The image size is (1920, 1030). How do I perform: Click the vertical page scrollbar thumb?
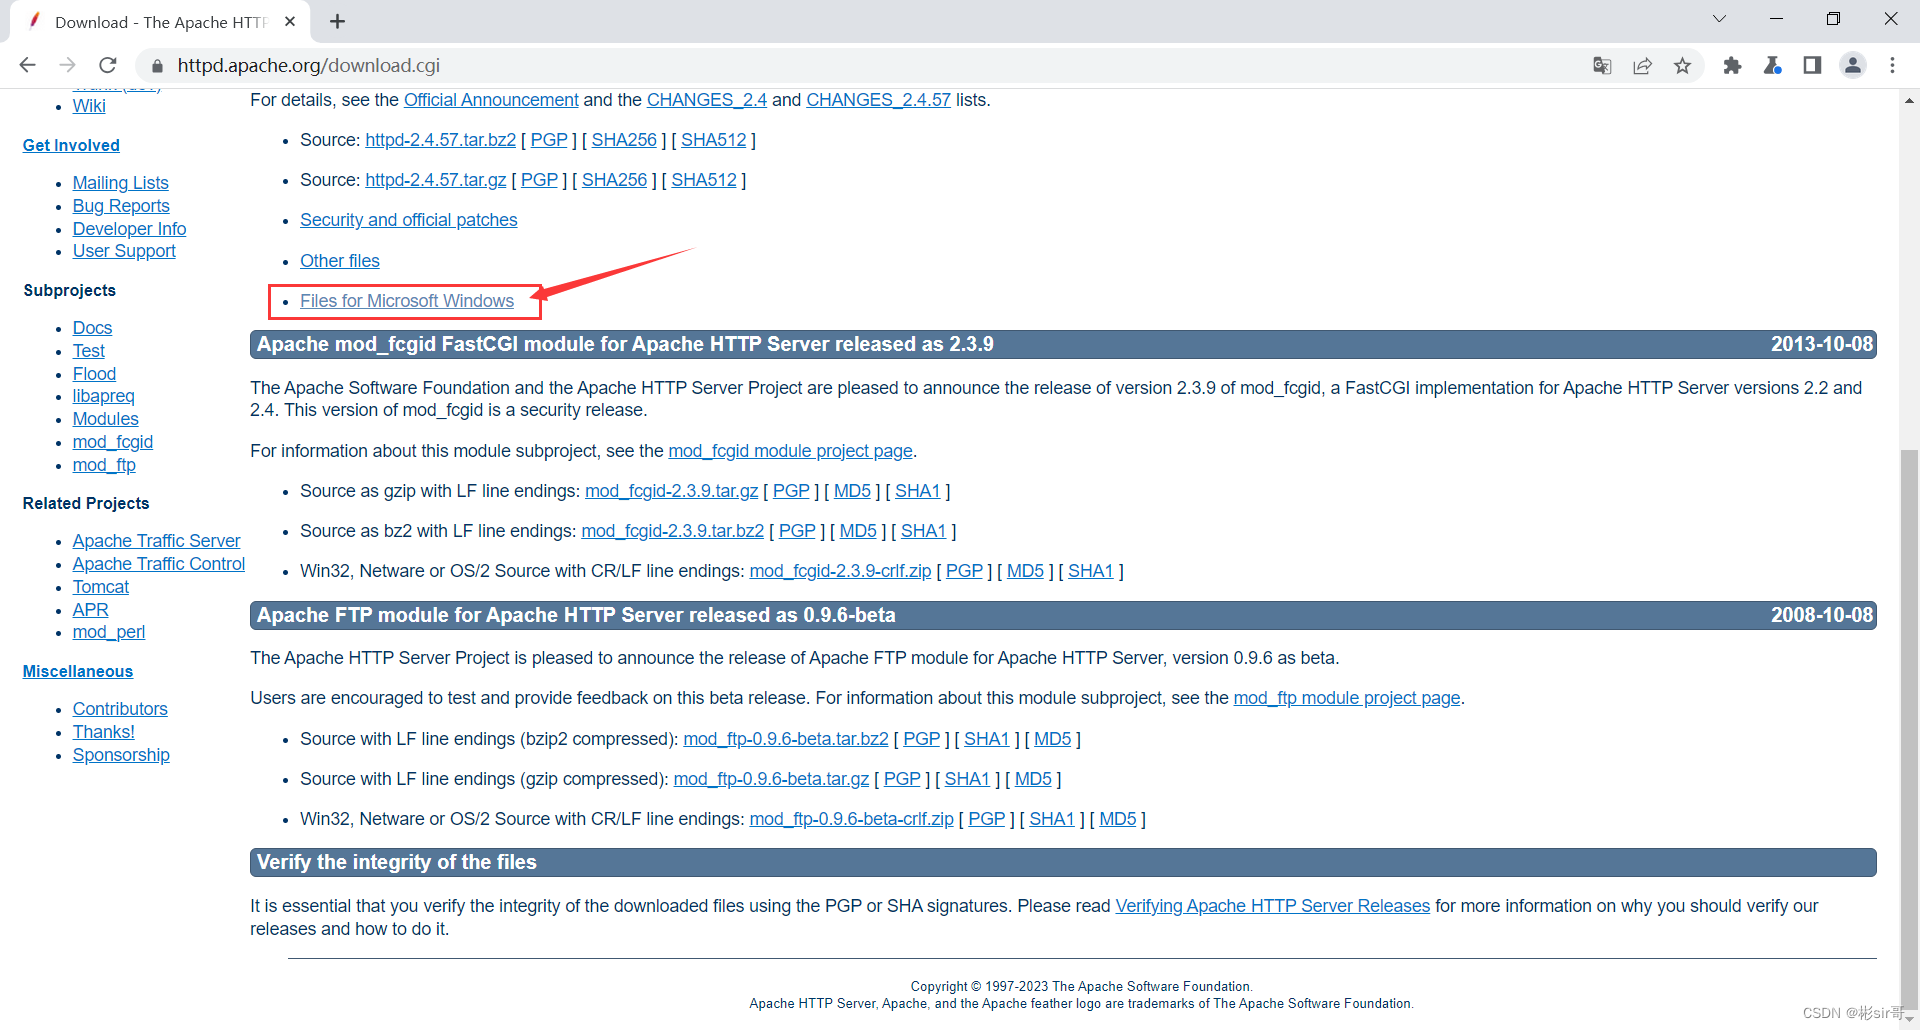[1909, 730]
